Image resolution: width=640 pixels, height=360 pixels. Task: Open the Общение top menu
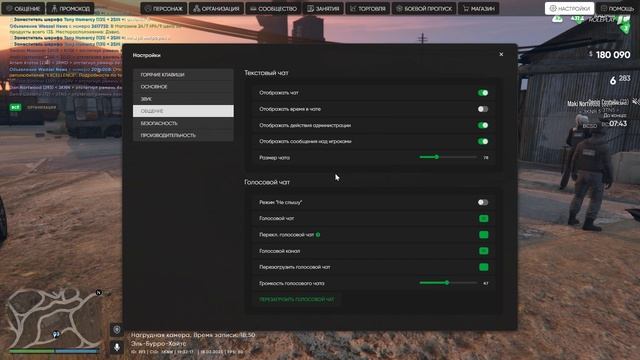(23, 8)
